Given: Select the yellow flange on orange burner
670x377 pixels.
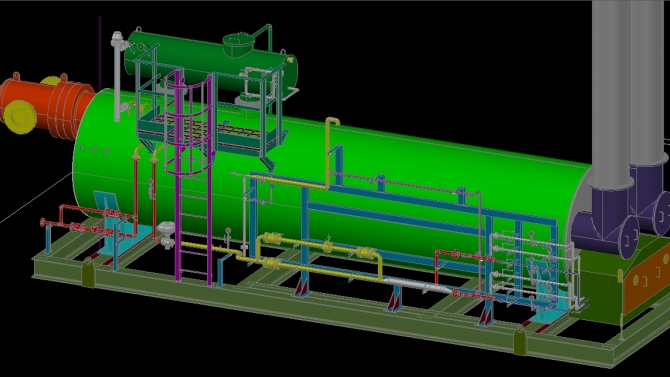Looking at the screenshot, I should point(19,117).
